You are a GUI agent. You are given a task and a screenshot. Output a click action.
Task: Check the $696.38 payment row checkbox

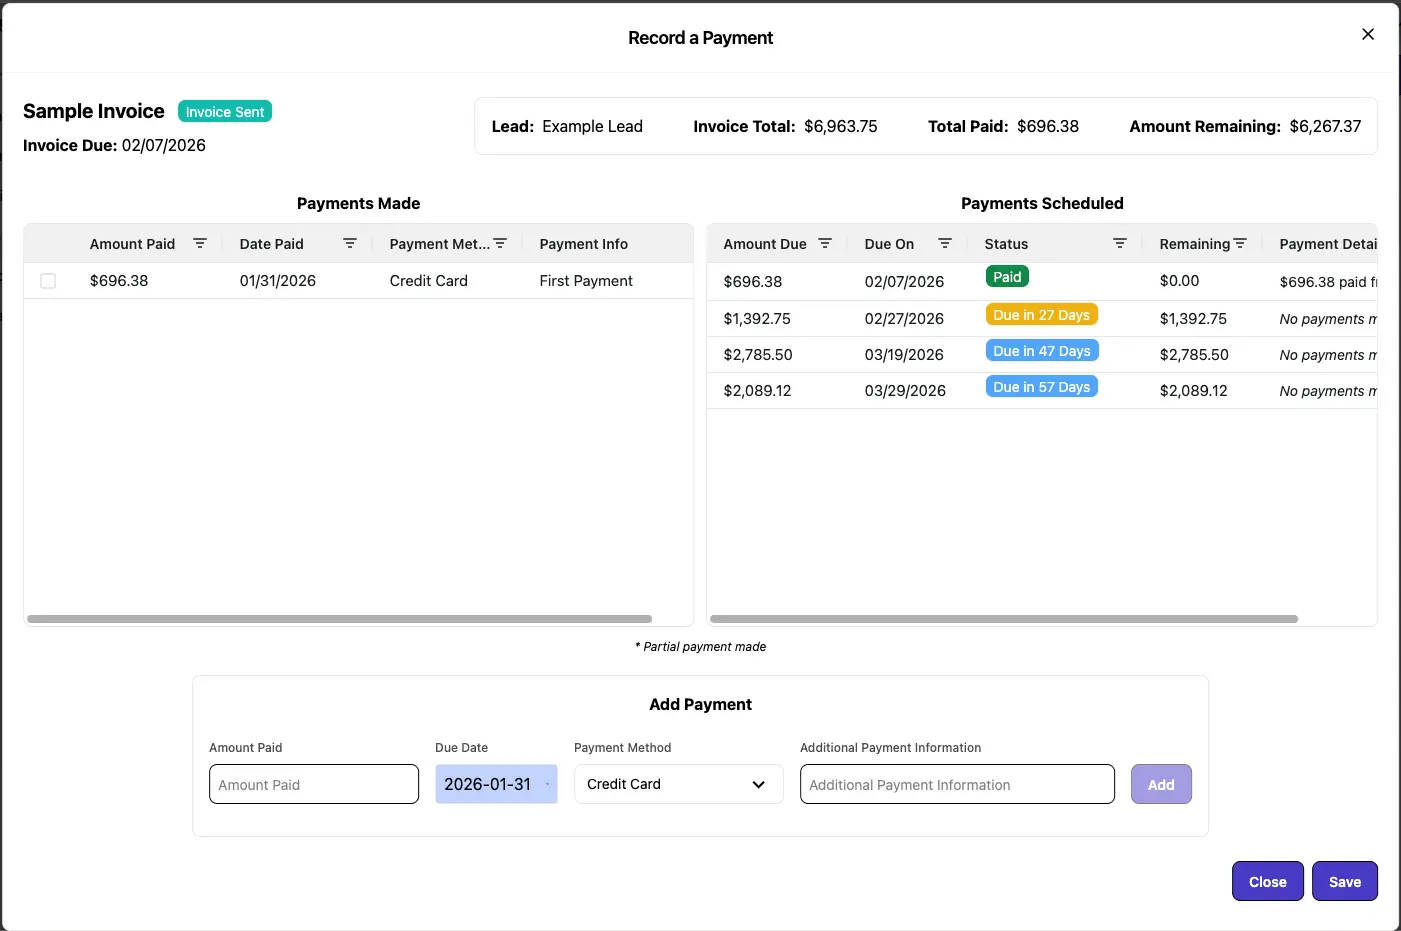click(48, 281)
